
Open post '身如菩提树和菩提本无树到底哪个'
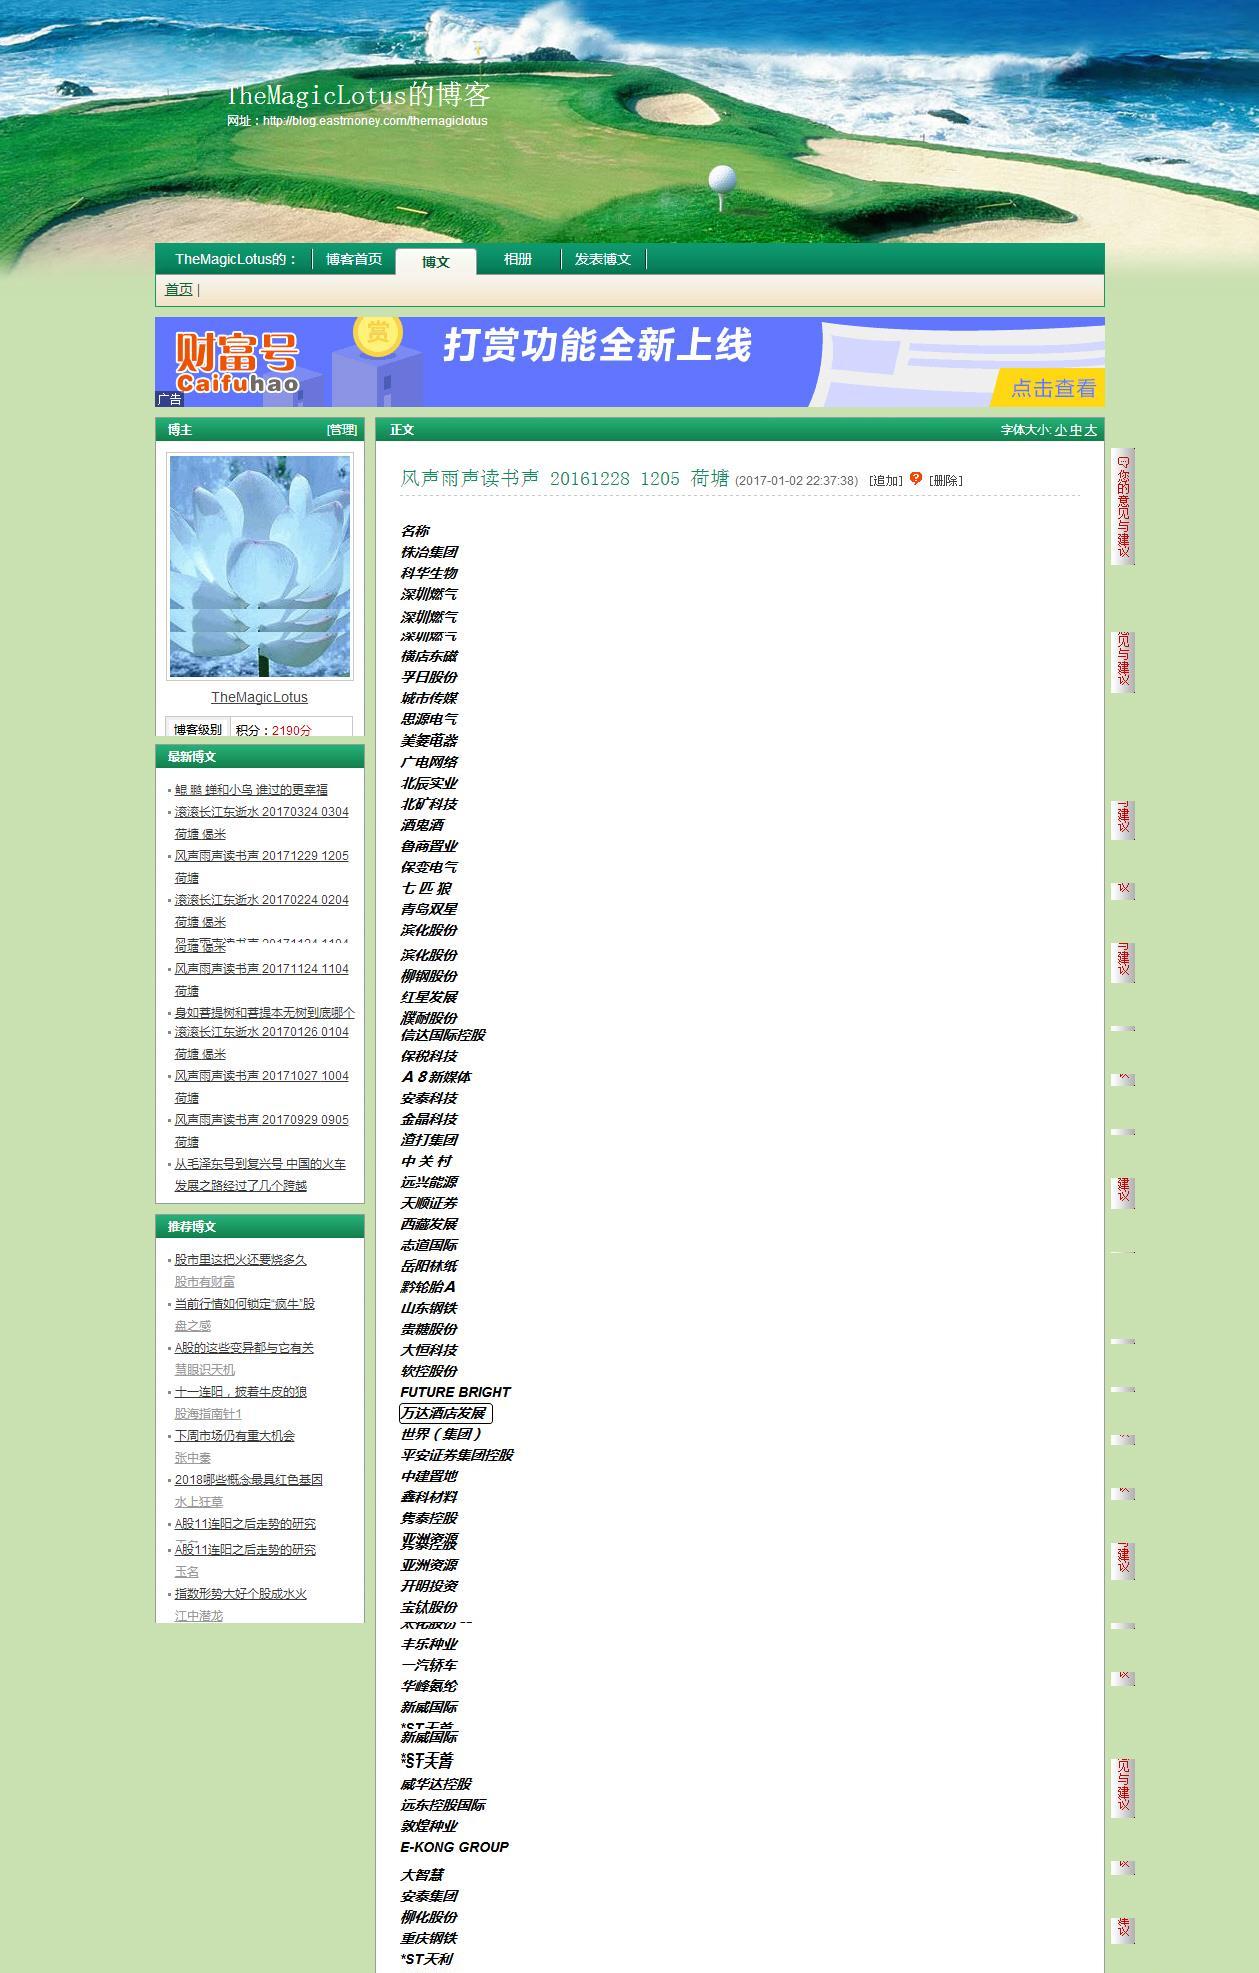pos(265,1013)
